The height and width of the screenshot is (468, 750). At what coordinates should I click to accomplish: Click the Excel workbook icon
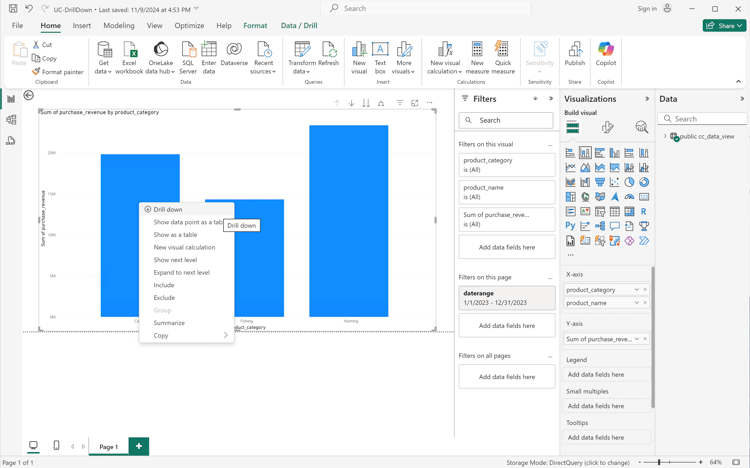(x=129, y=58)
